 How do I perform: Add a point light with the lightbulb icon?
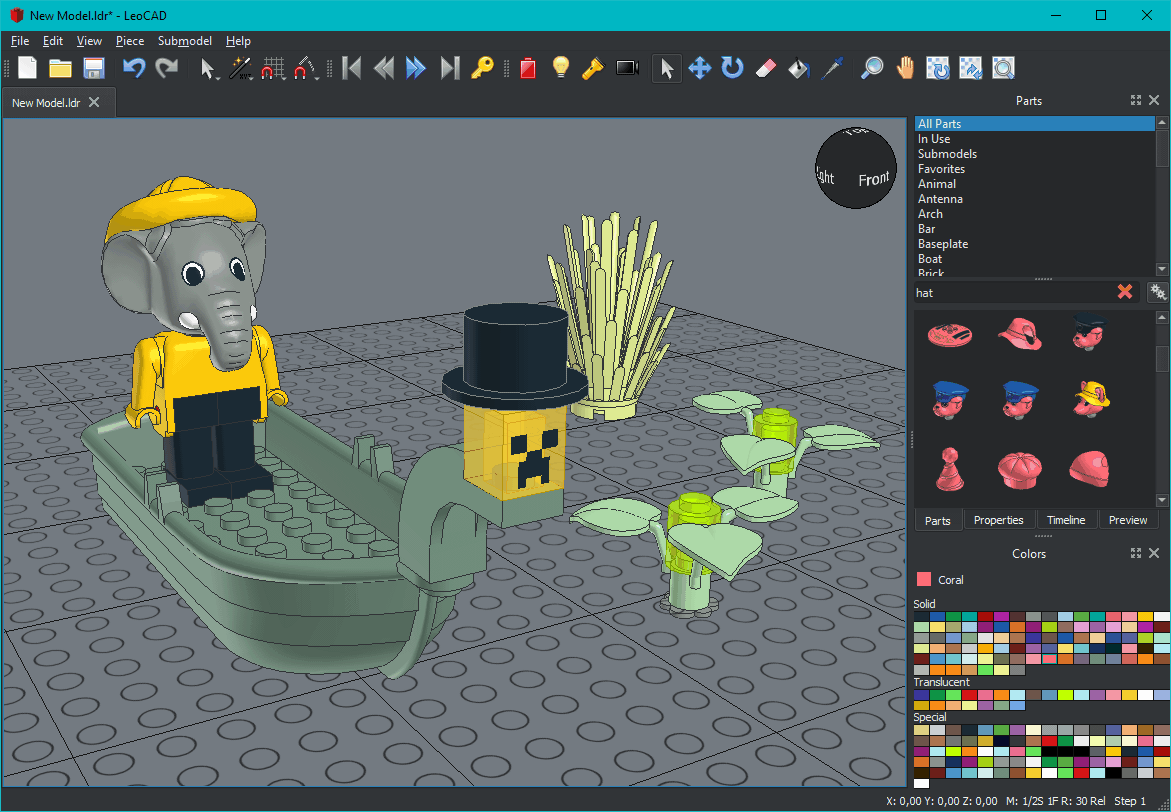click(x=561, y=68)
